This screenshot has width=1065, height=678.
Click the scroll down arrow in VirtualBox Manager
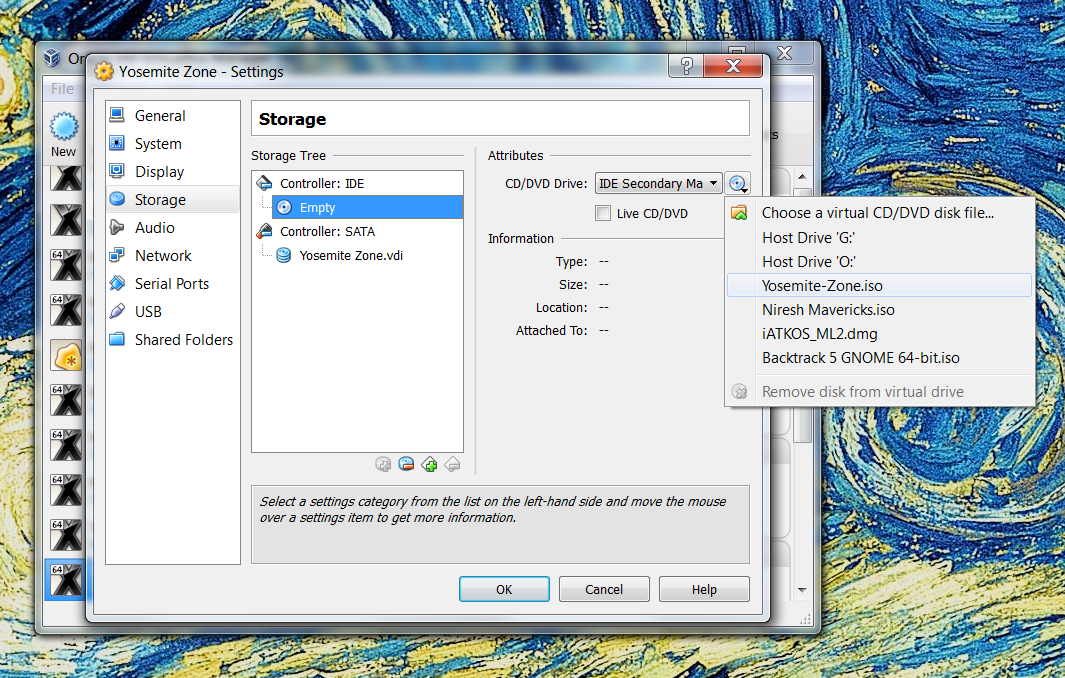802,590
